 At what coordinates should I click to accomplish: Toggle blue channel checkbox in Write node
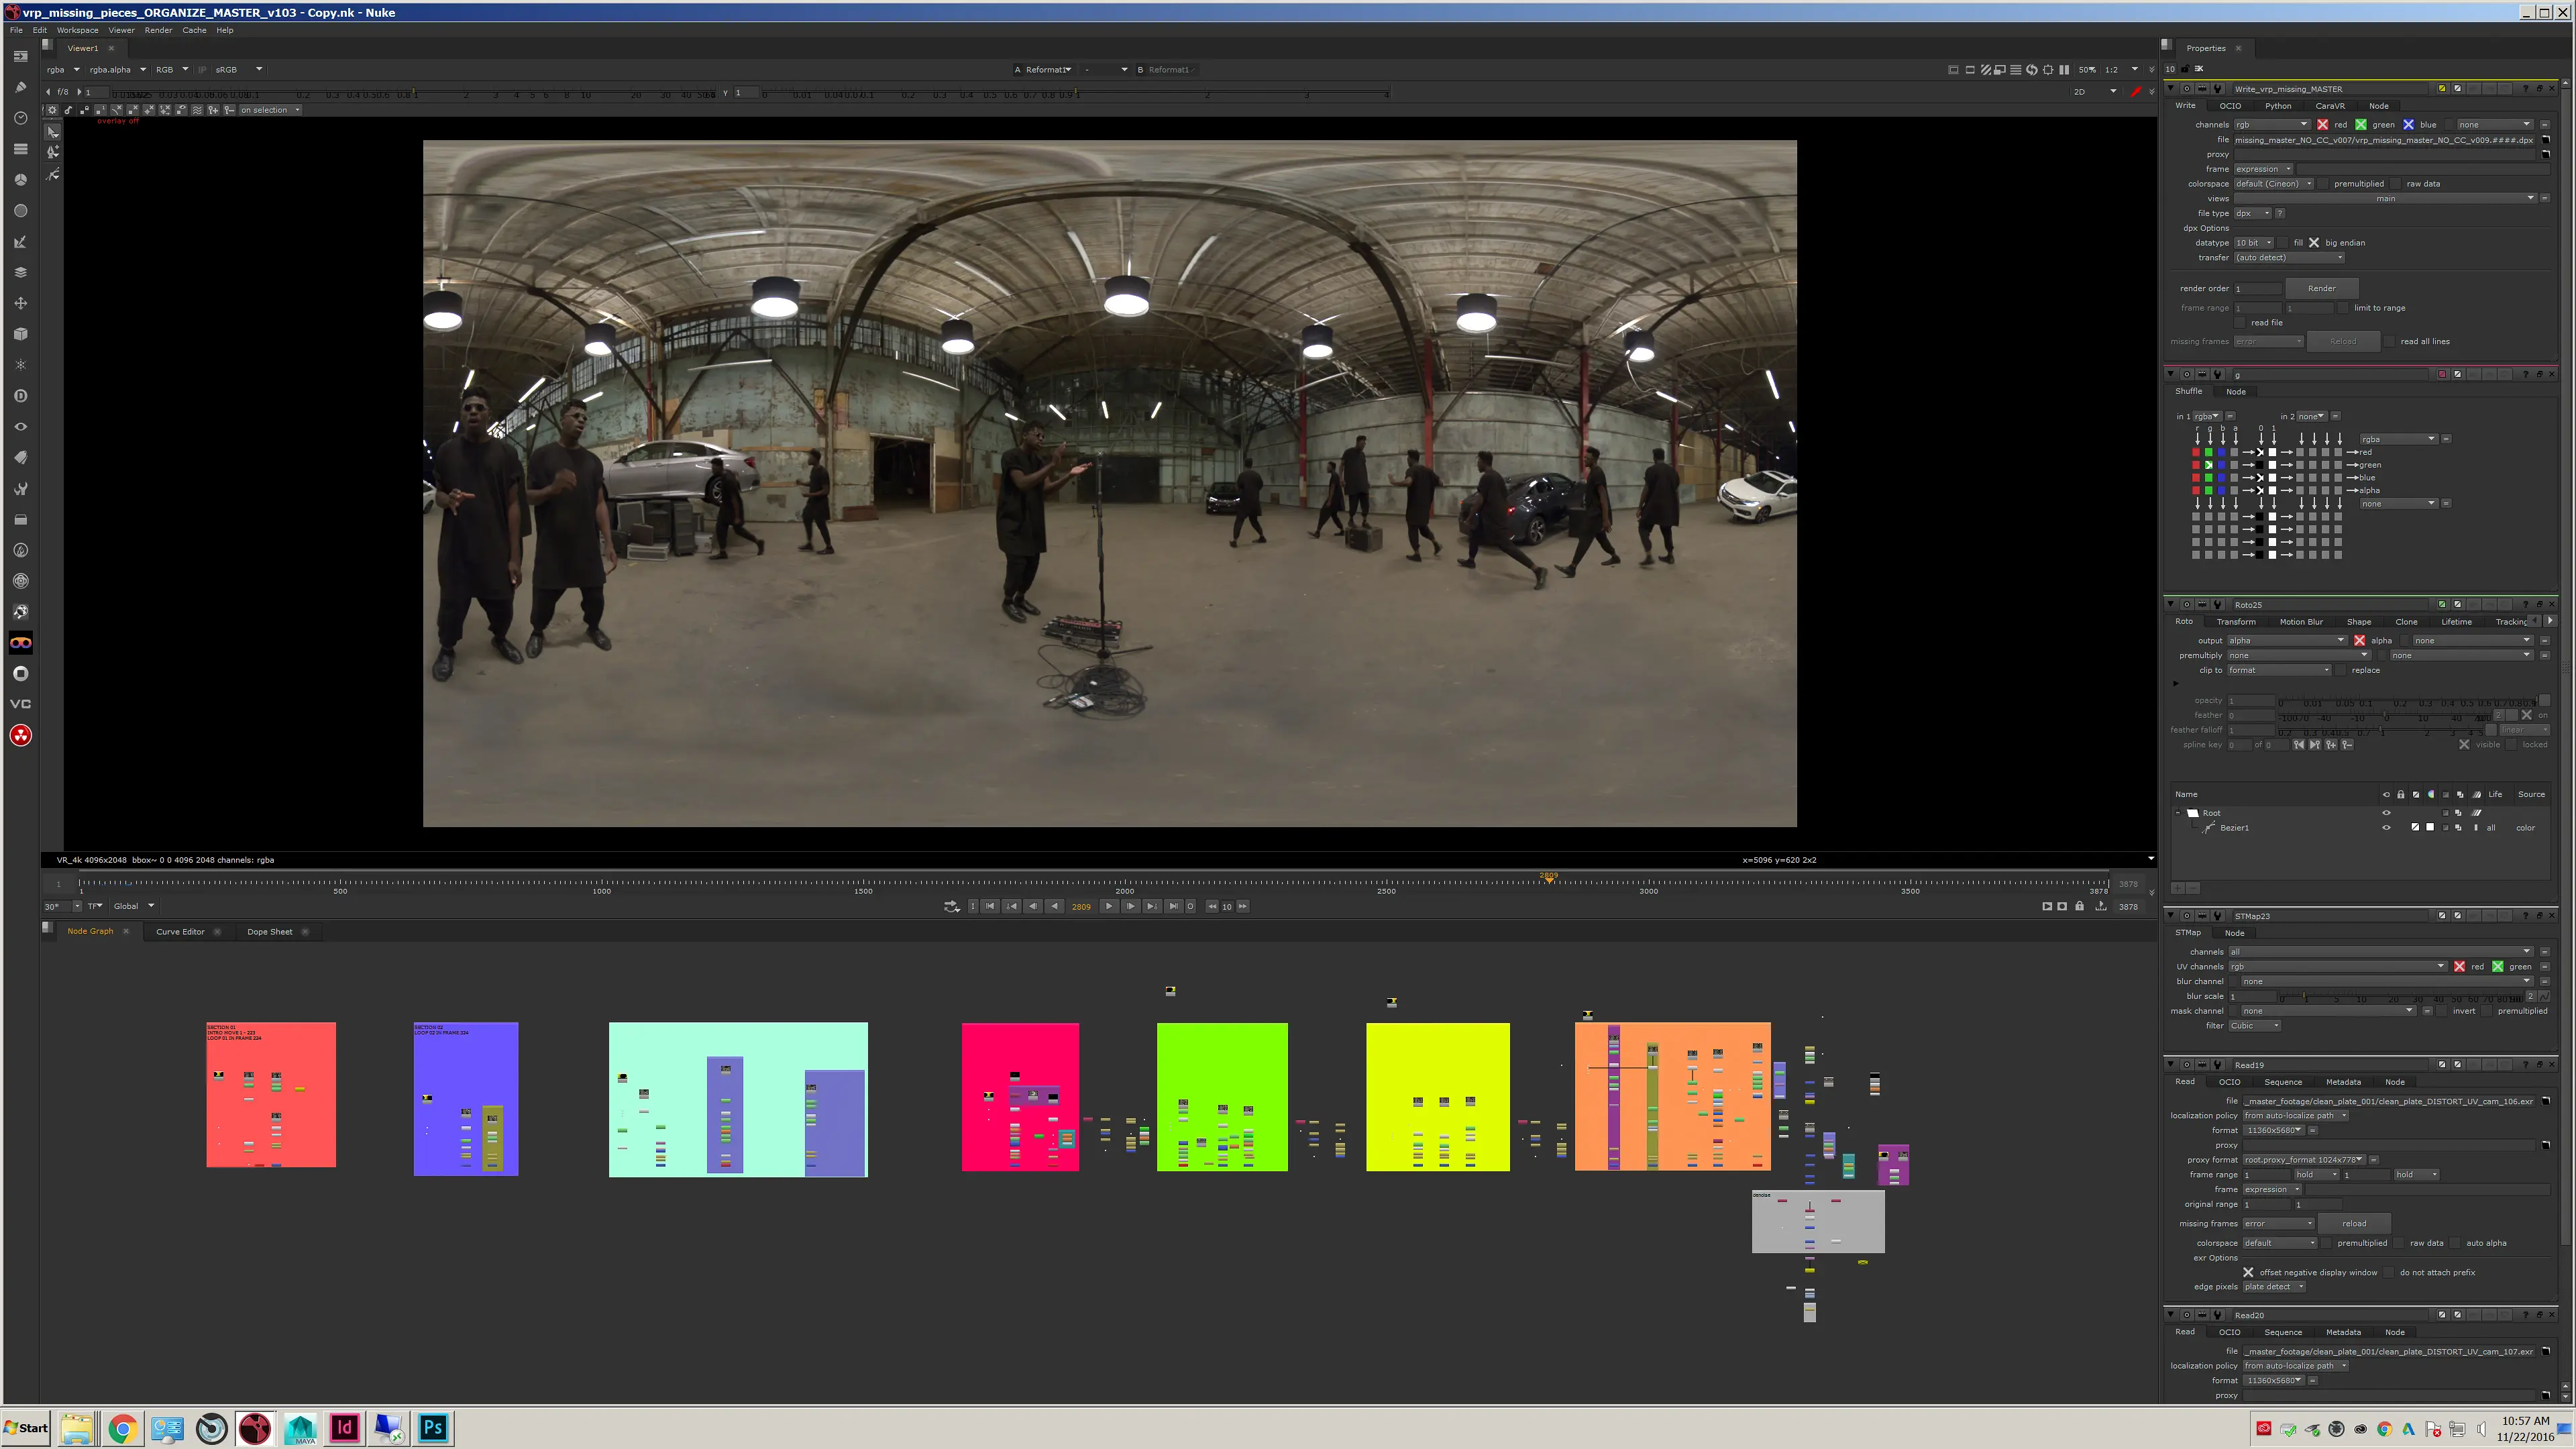pos(2409,125)
